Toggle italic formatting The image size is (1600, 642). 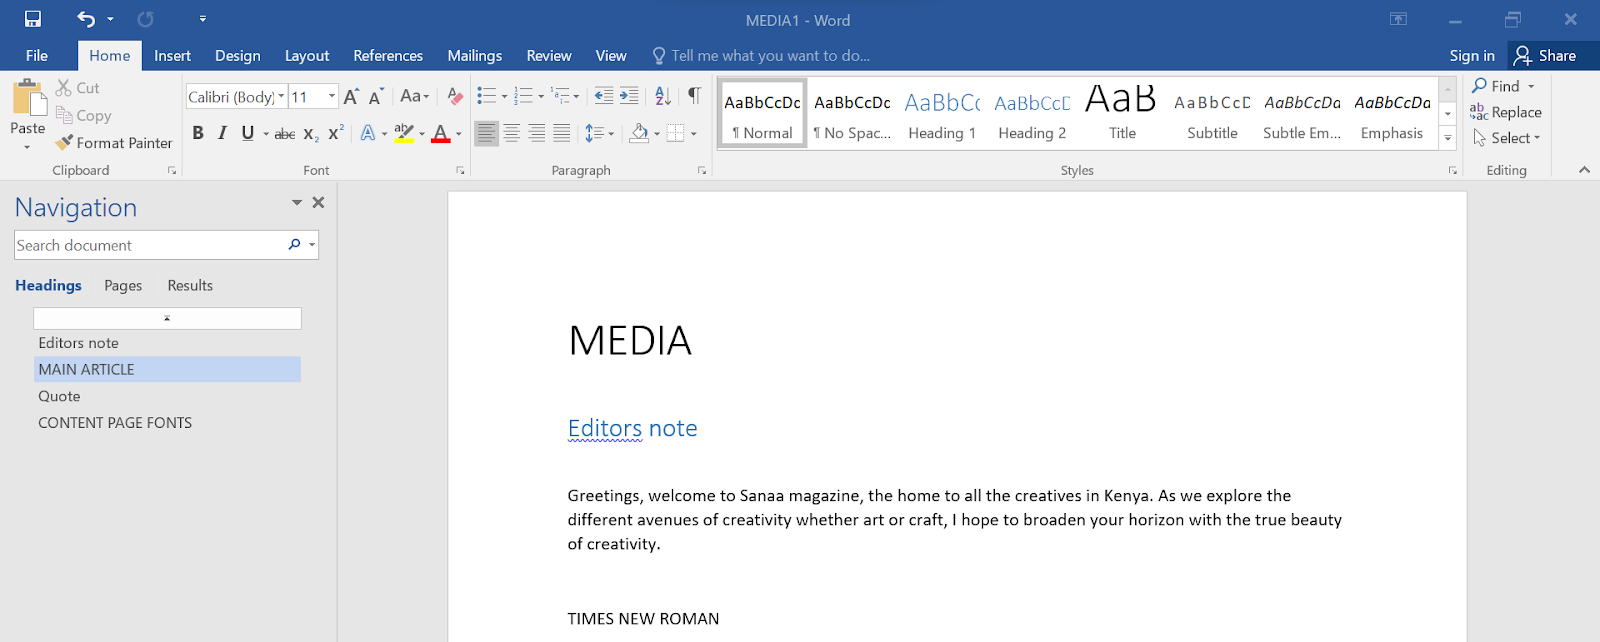coord(222,133)
